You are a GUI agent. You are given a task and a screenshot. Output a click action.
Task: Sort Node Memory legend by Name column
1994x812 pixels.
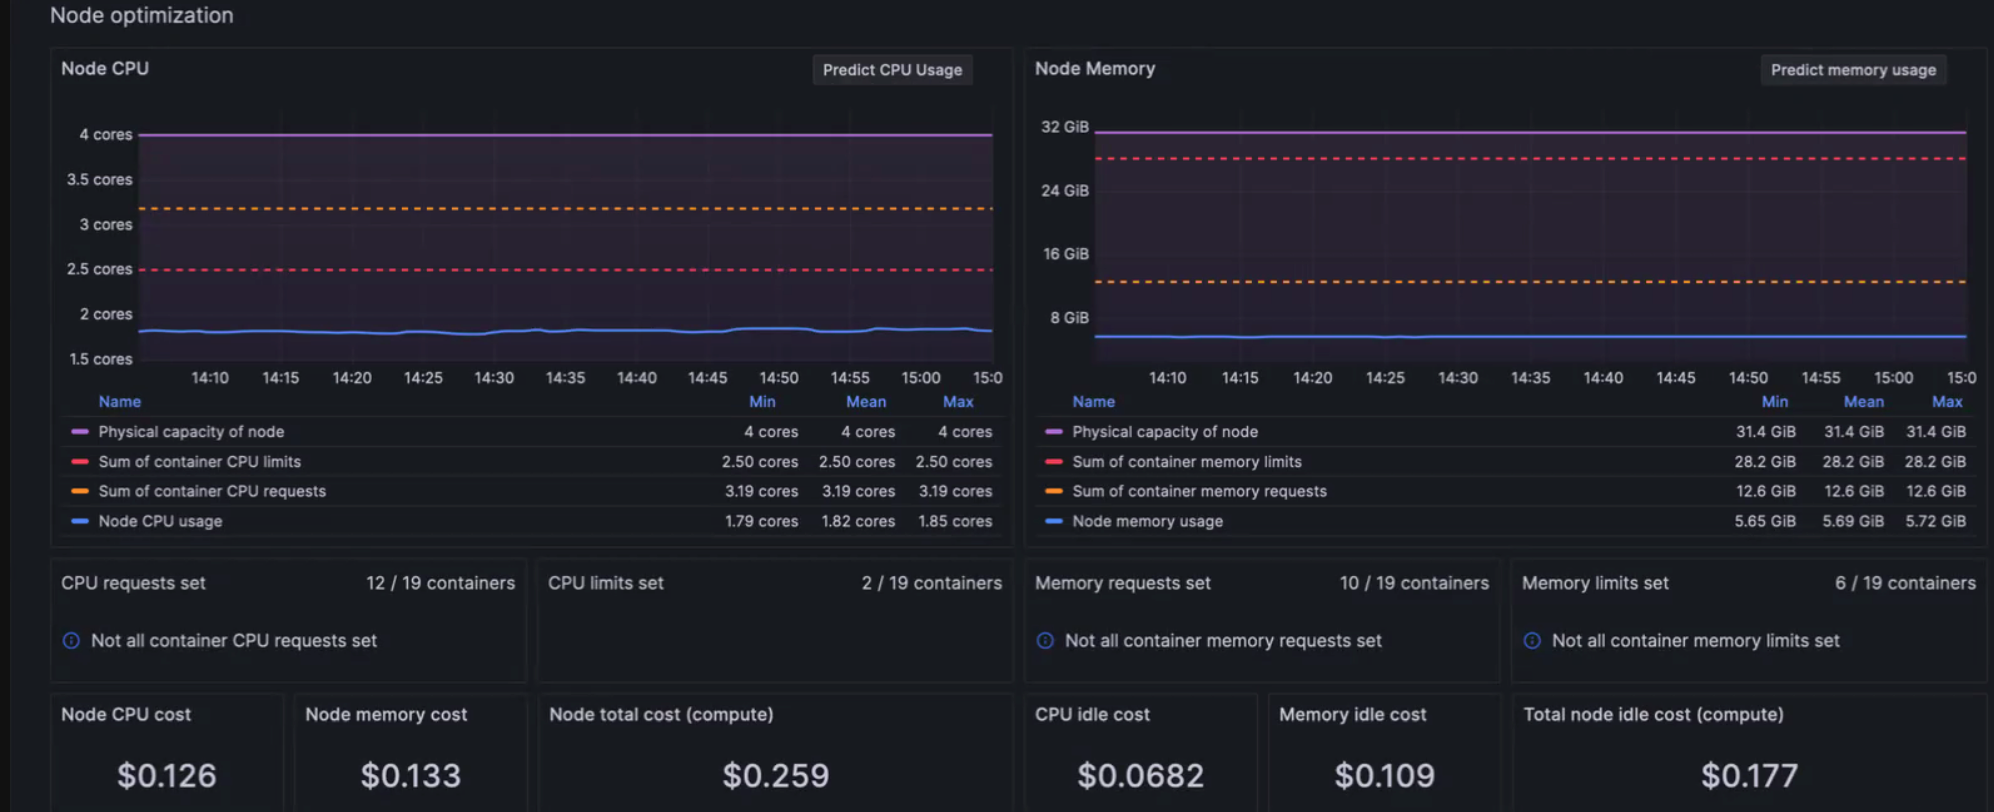tap(1093, 402)
